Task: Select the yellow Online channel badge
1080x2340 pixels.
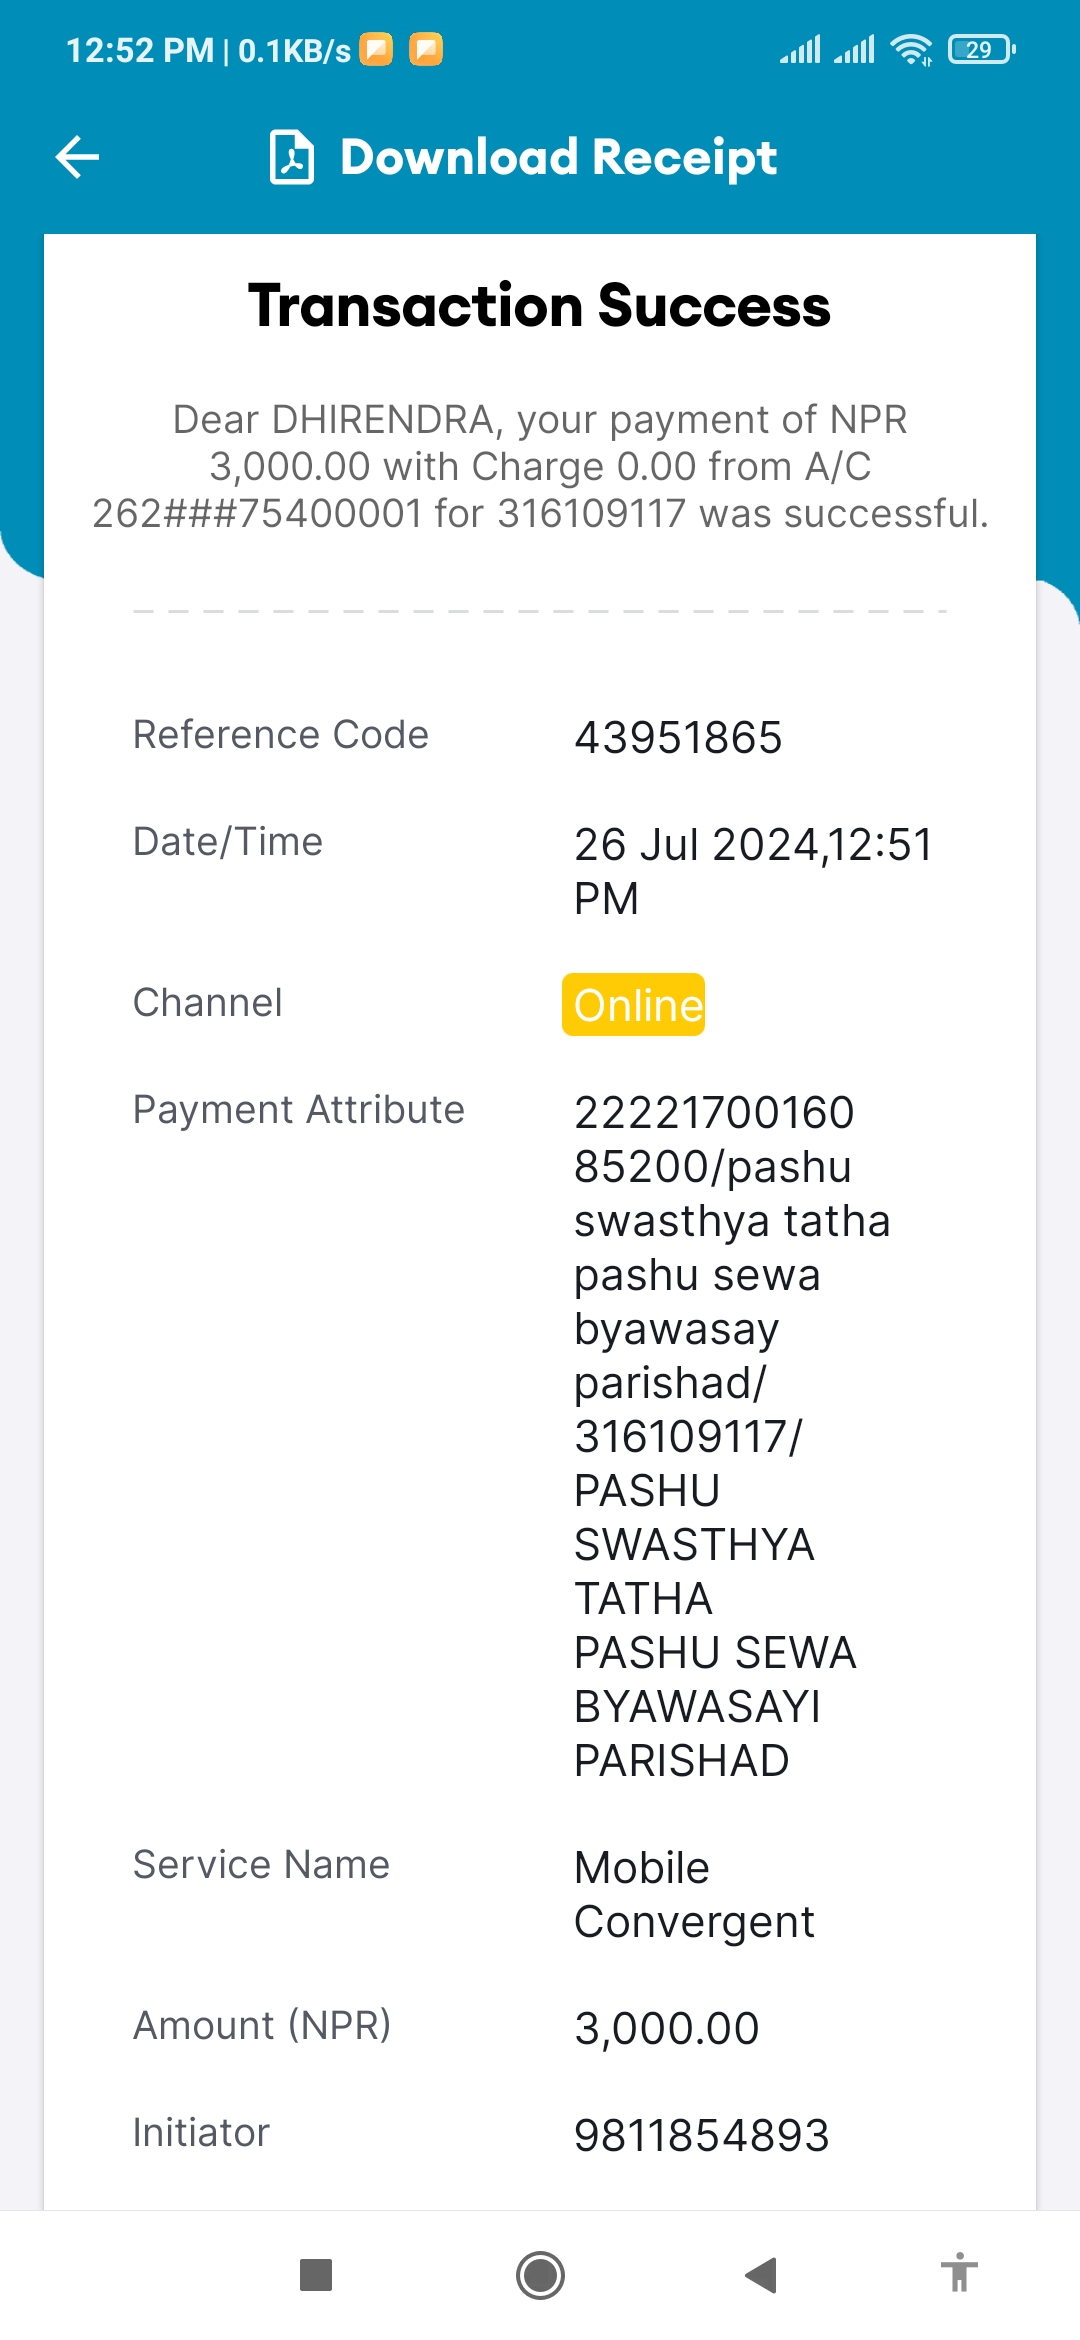Action: [x=633, y=1004]
